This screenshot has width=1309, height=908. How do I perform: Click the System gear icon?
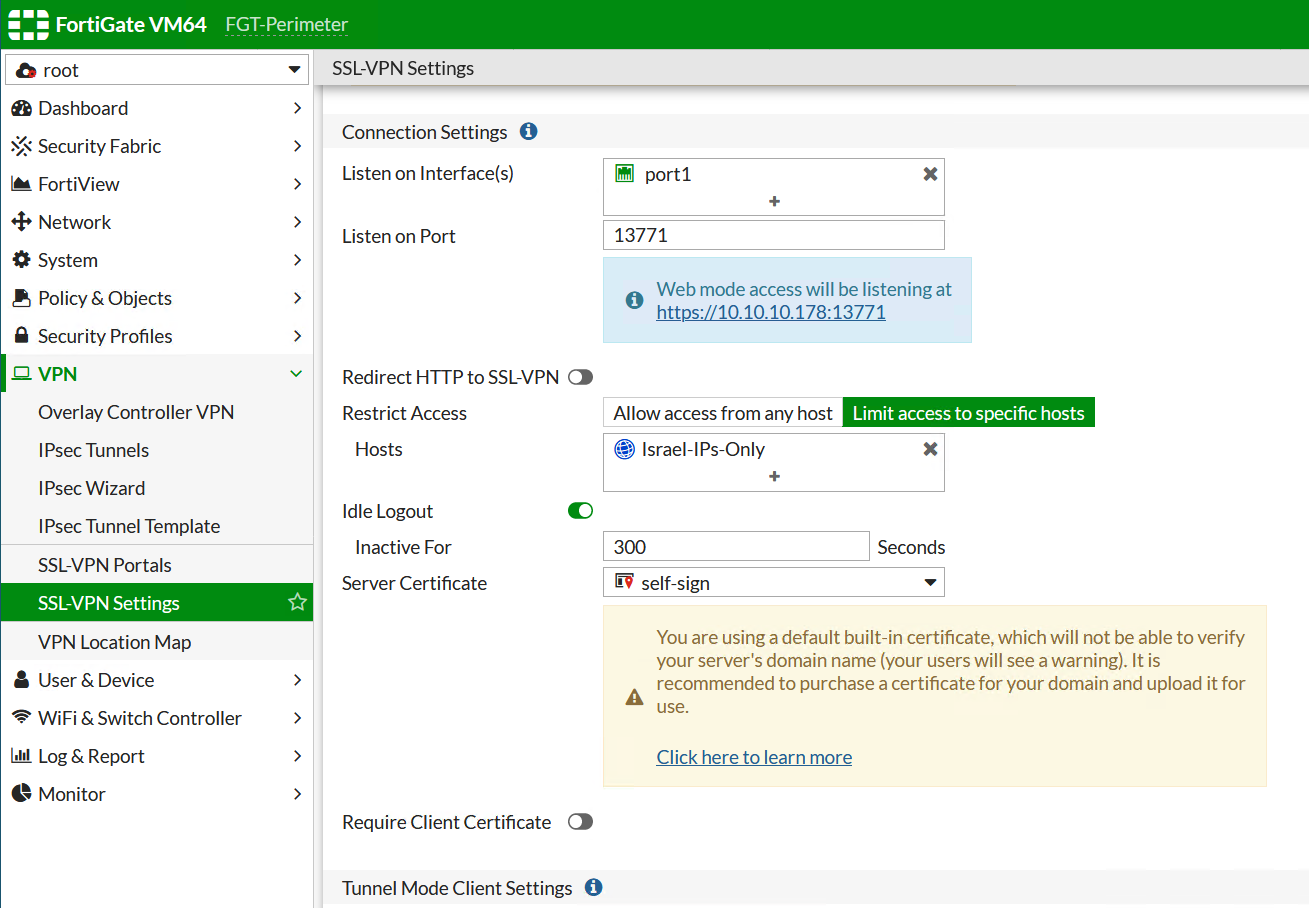click(21, 260)
